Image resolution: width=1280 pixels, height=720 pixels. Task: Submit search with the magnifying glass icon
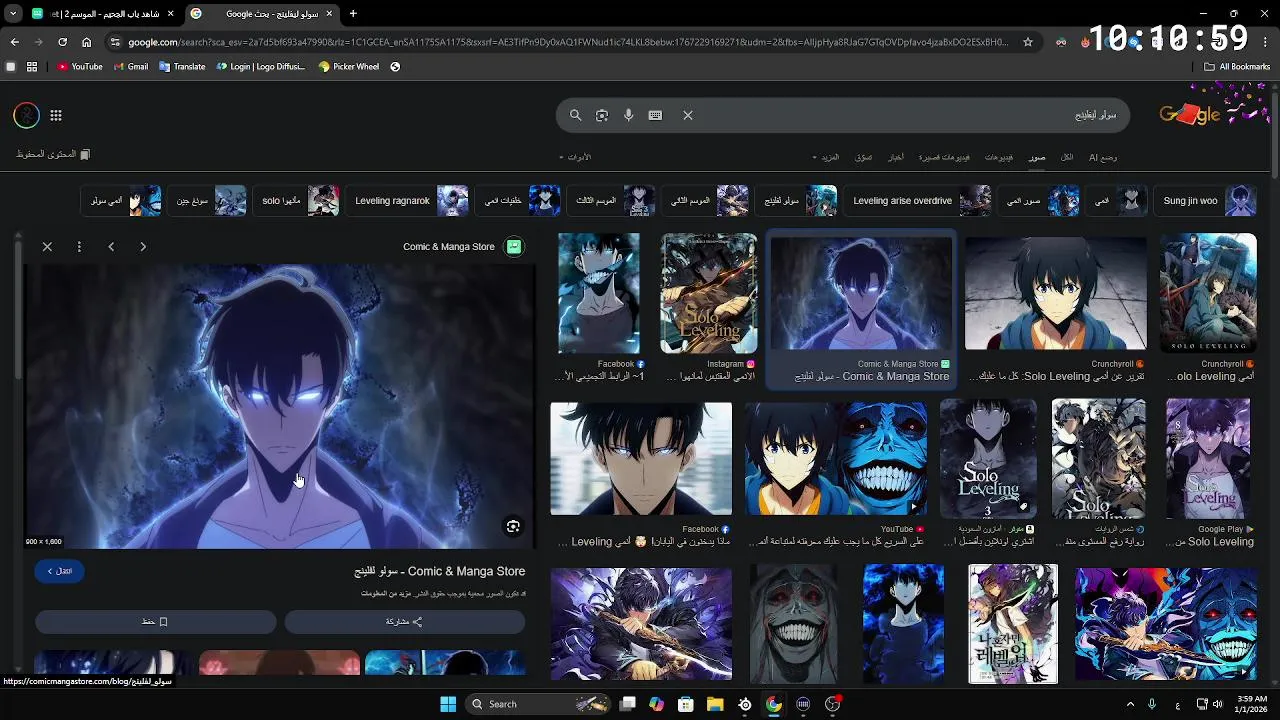click(575, 115)
